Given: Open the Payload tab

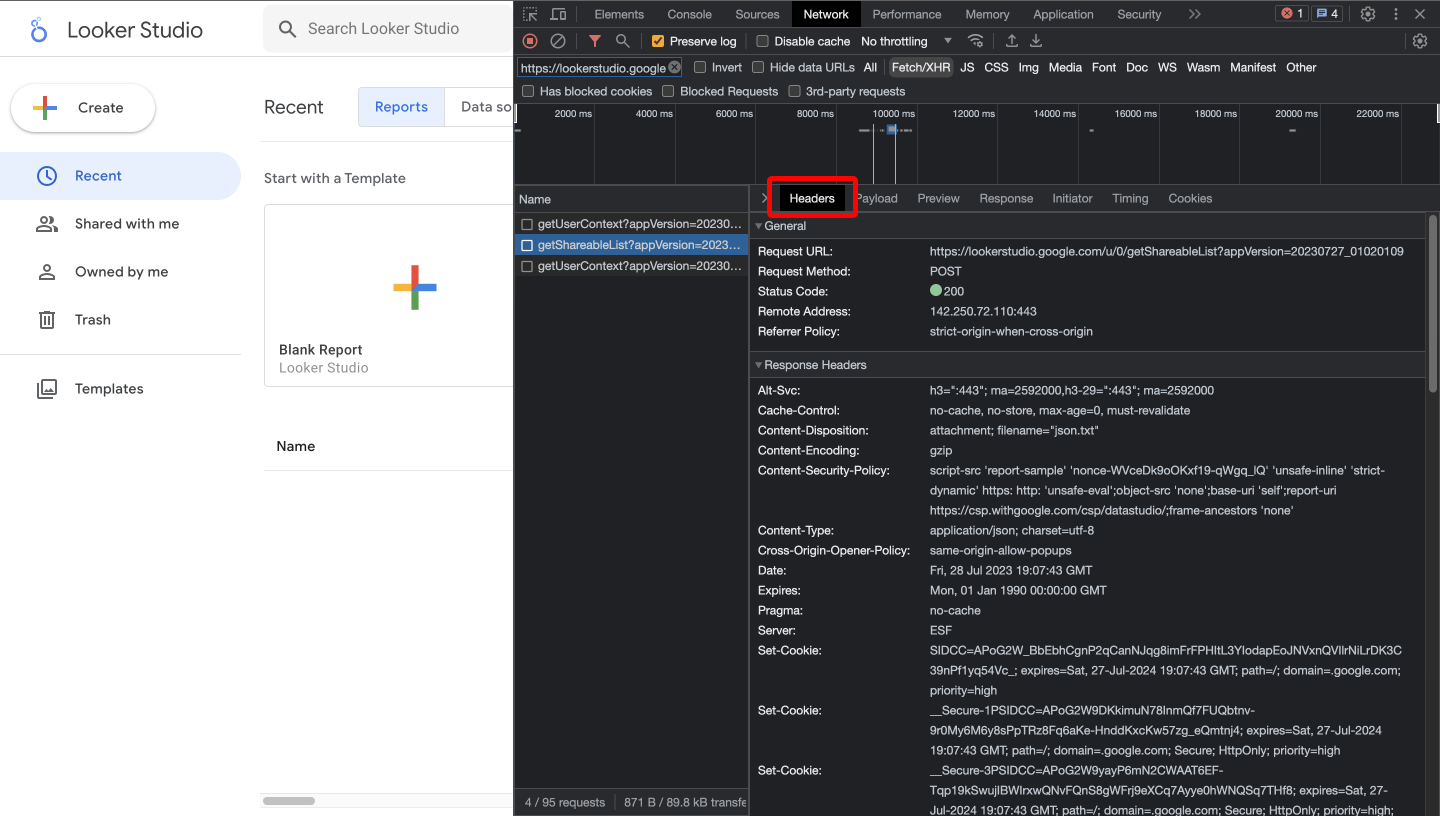Looking at the screenshot, I should [x=877, y=198].
